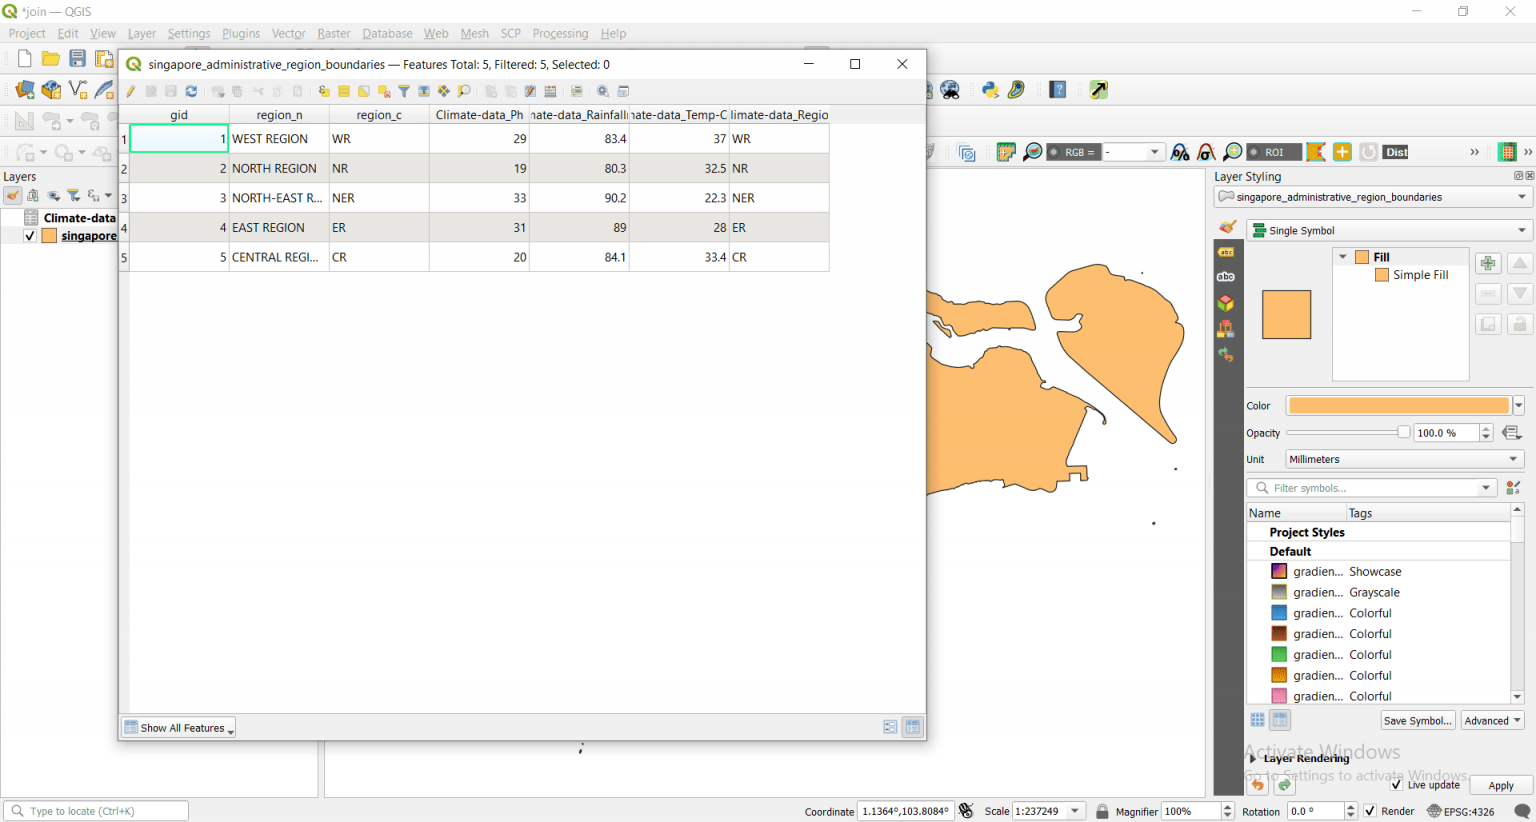Uncheck the Render checkbox in status bar
Screen dimensions: 1536x822
1370,811
